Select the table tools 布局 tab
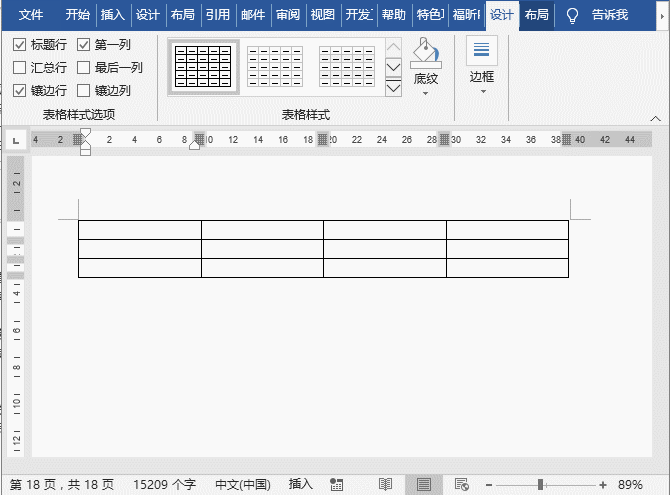 (537, 15)
